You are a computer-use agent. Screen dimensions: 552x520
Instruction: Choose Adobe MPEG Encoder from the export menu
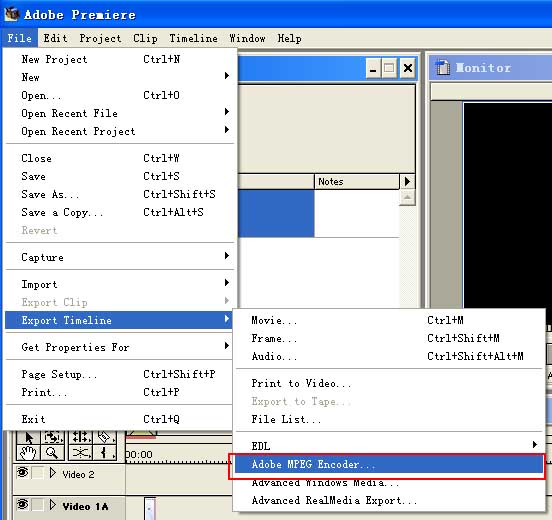[389, 464]
